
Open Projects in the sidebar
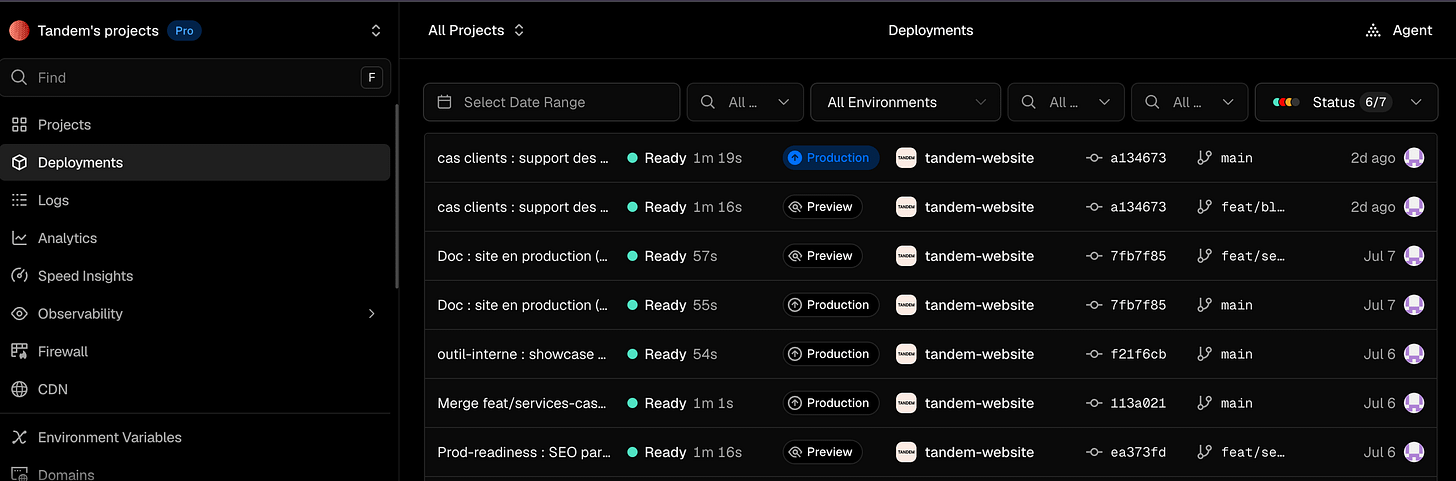[195, 125]
